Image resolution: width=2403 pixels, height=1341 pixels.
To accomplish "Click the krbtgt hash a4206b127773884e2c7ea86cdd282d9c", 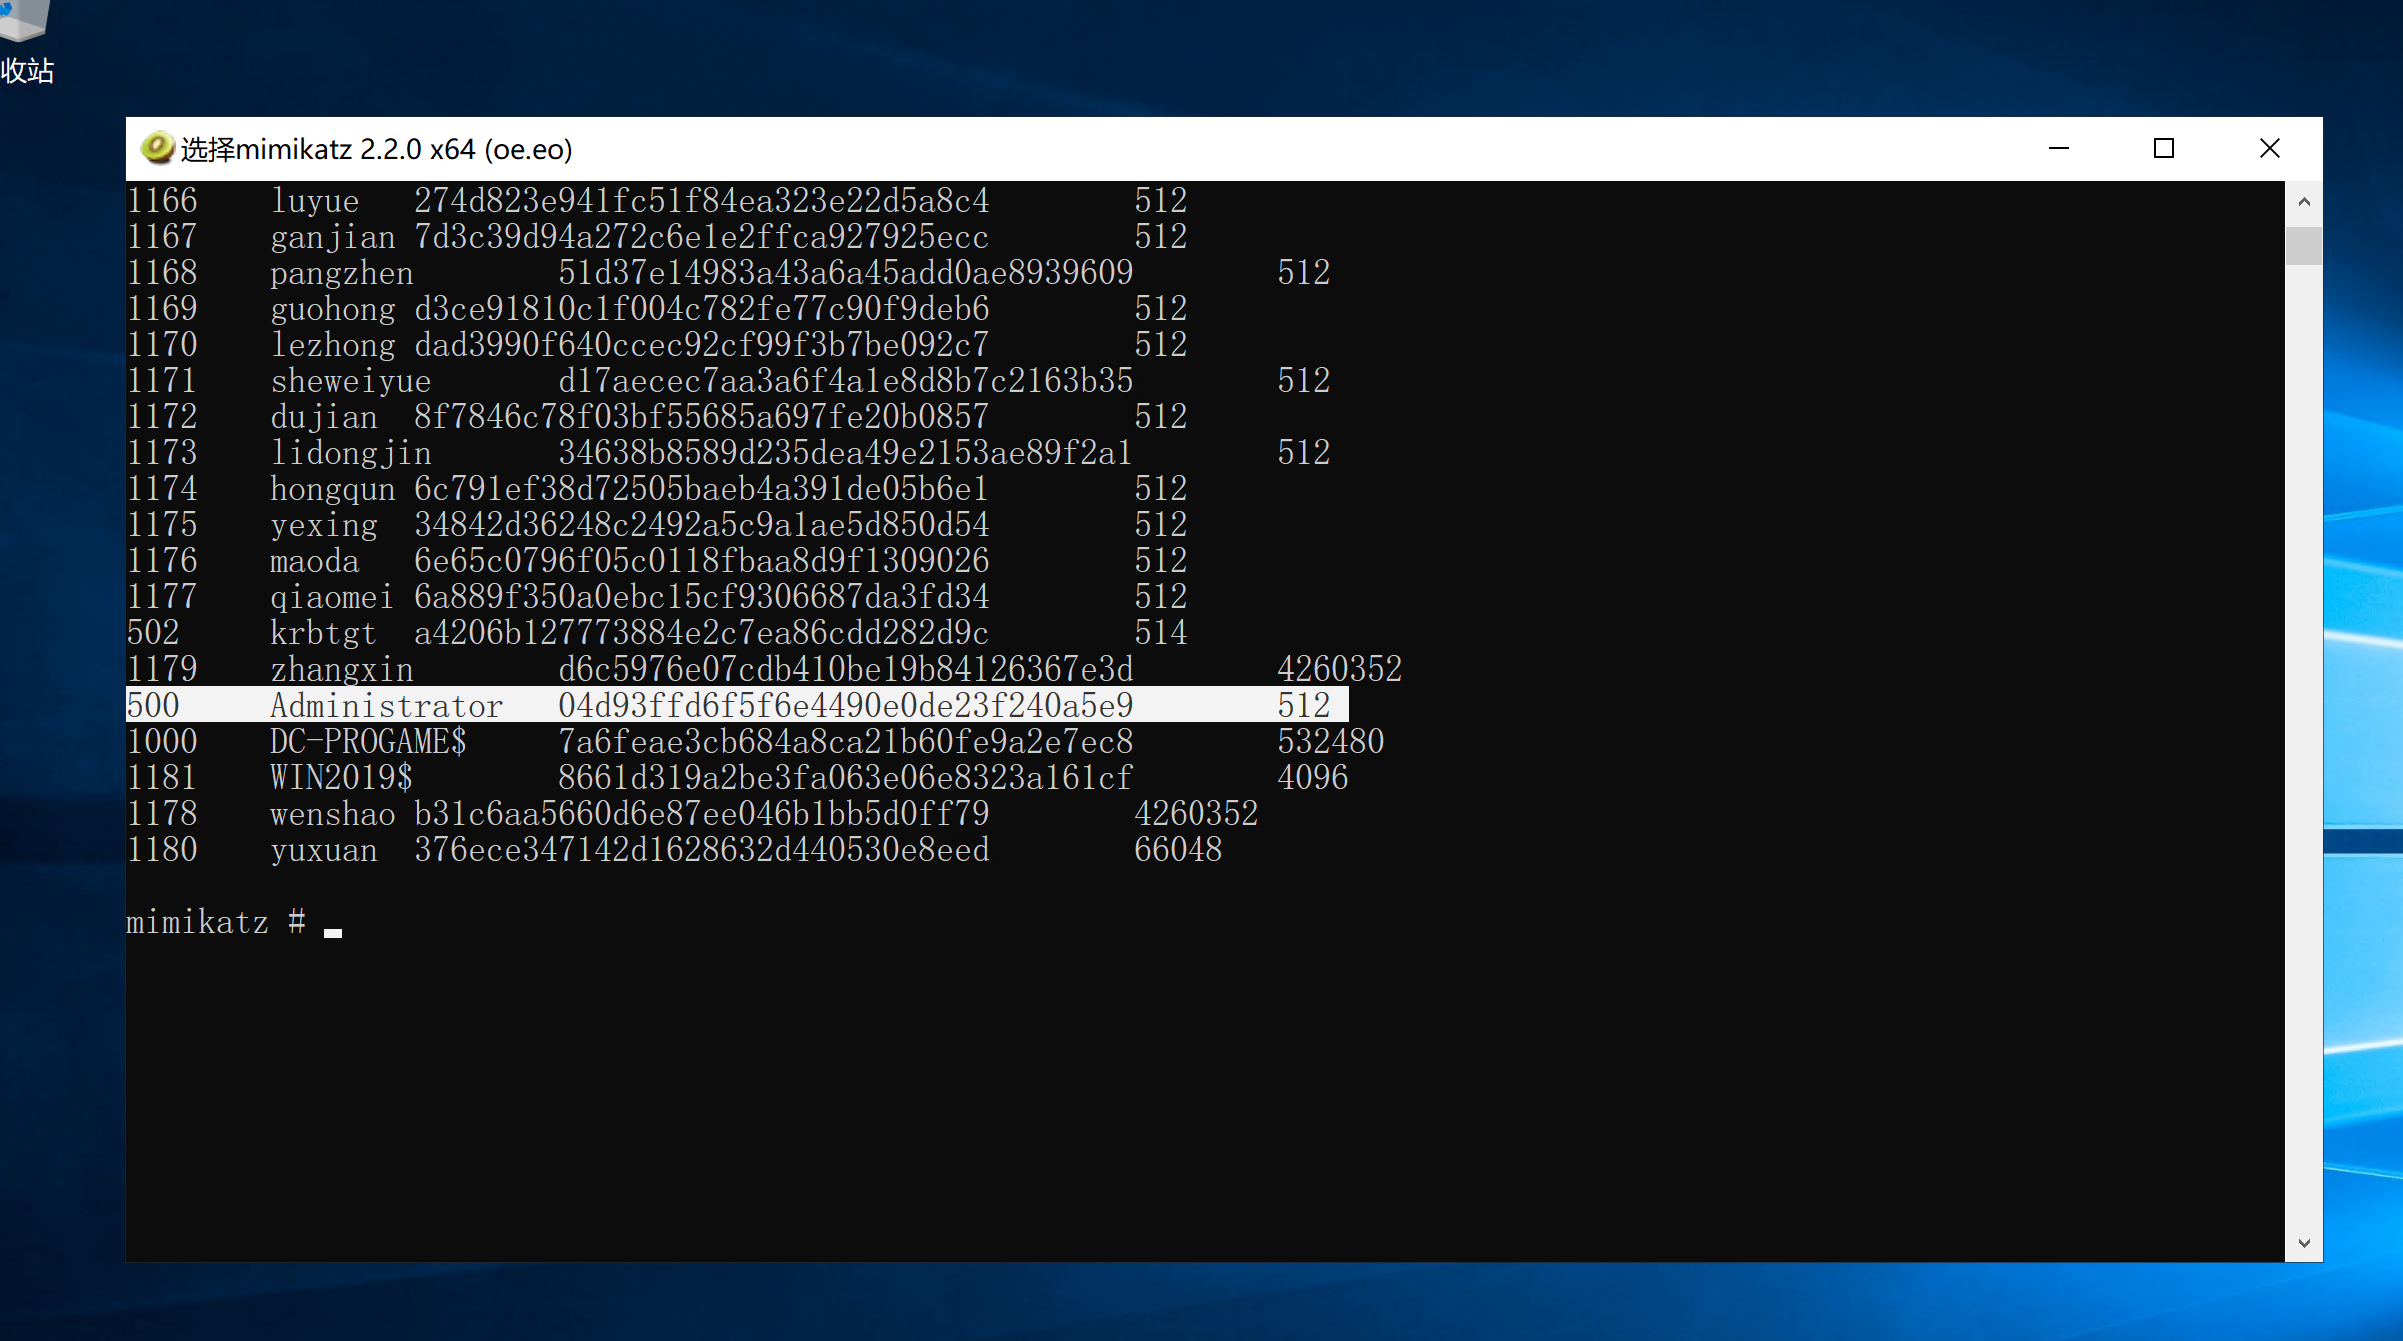I will (x=701, y=633).
